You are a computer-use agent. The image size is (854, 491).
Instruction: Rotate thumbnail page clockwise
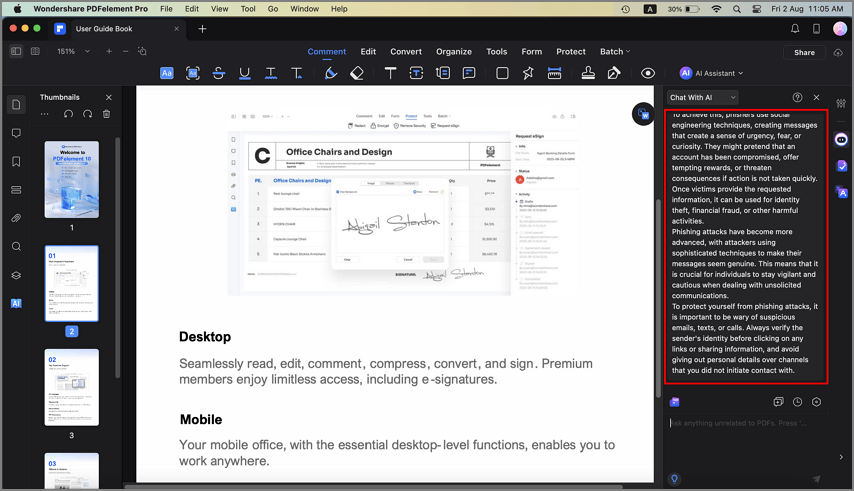[x=87, y=114]
